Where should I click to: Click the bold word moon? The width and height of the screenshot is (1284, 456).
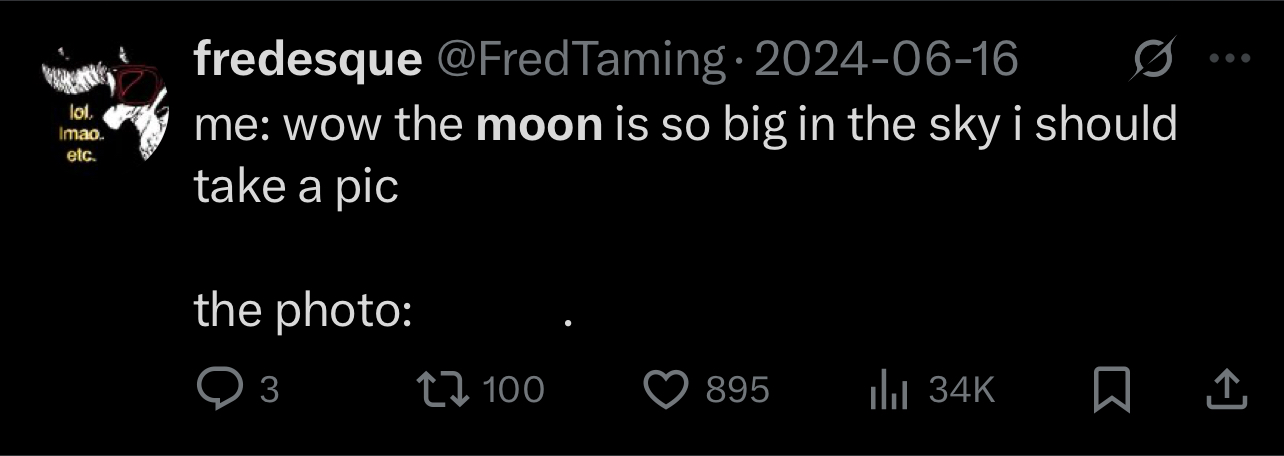(540, 127)
